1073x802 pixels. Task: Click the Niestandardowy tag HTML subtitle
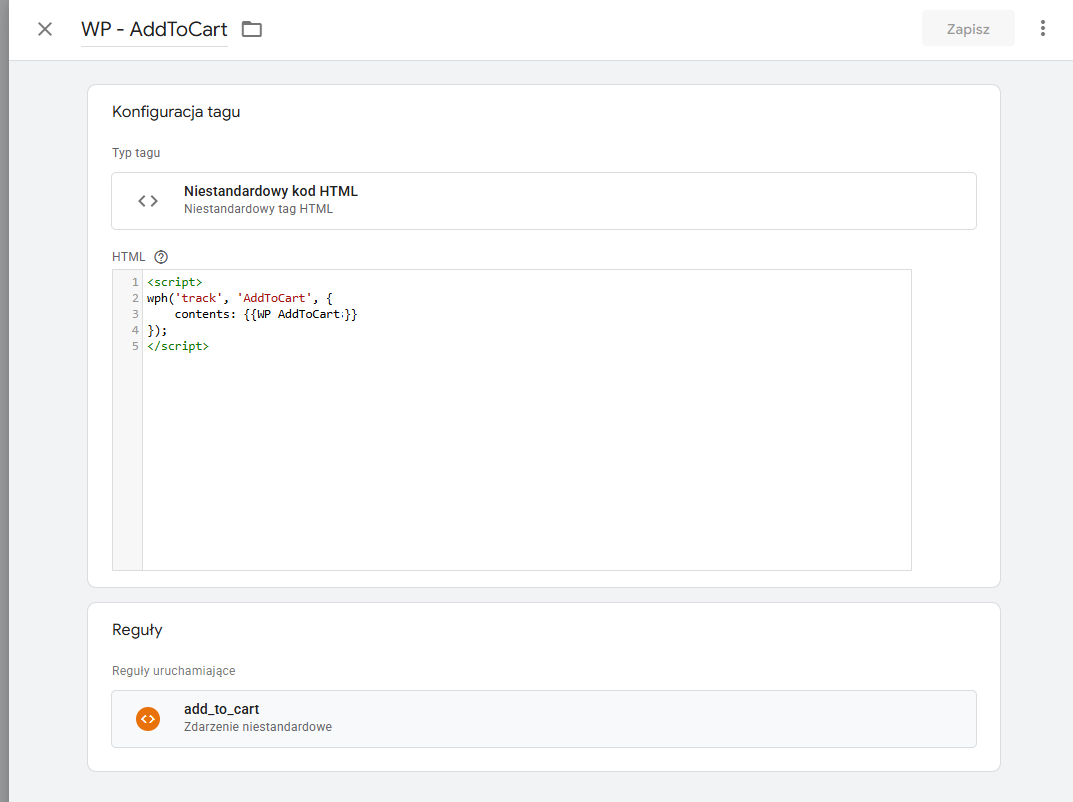258,209
